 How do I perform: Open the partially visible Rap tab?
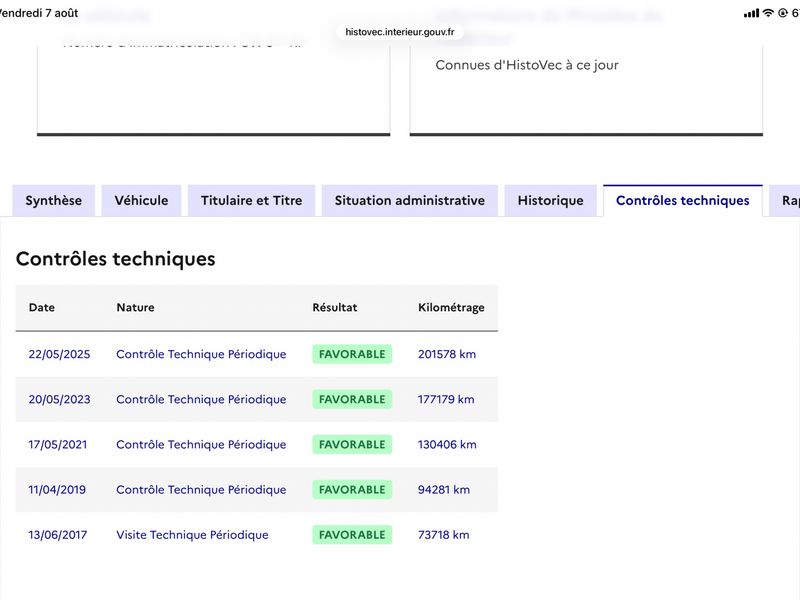click(786, 201)
